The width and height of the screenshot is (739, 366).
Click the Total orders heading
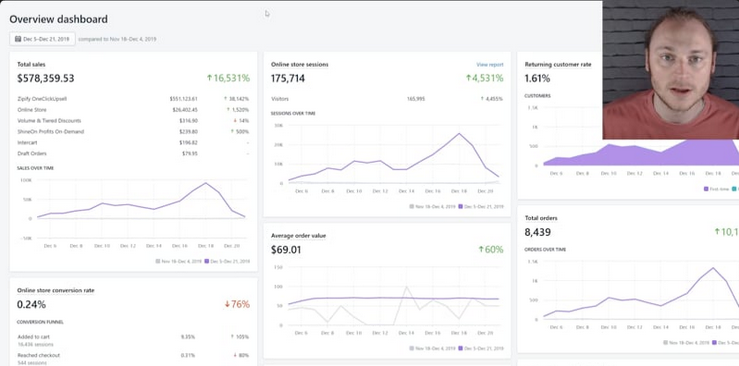click(541, 218)
